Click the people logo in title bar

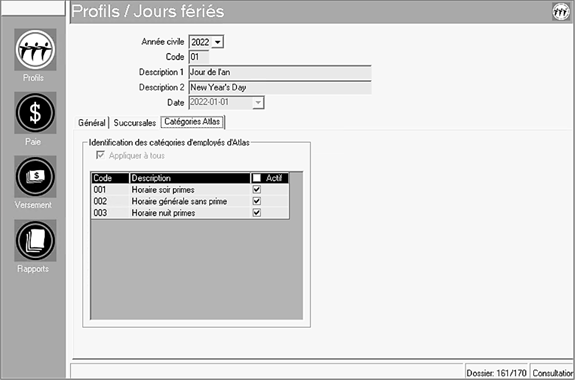pyautogui.click(x=561, y=12)
